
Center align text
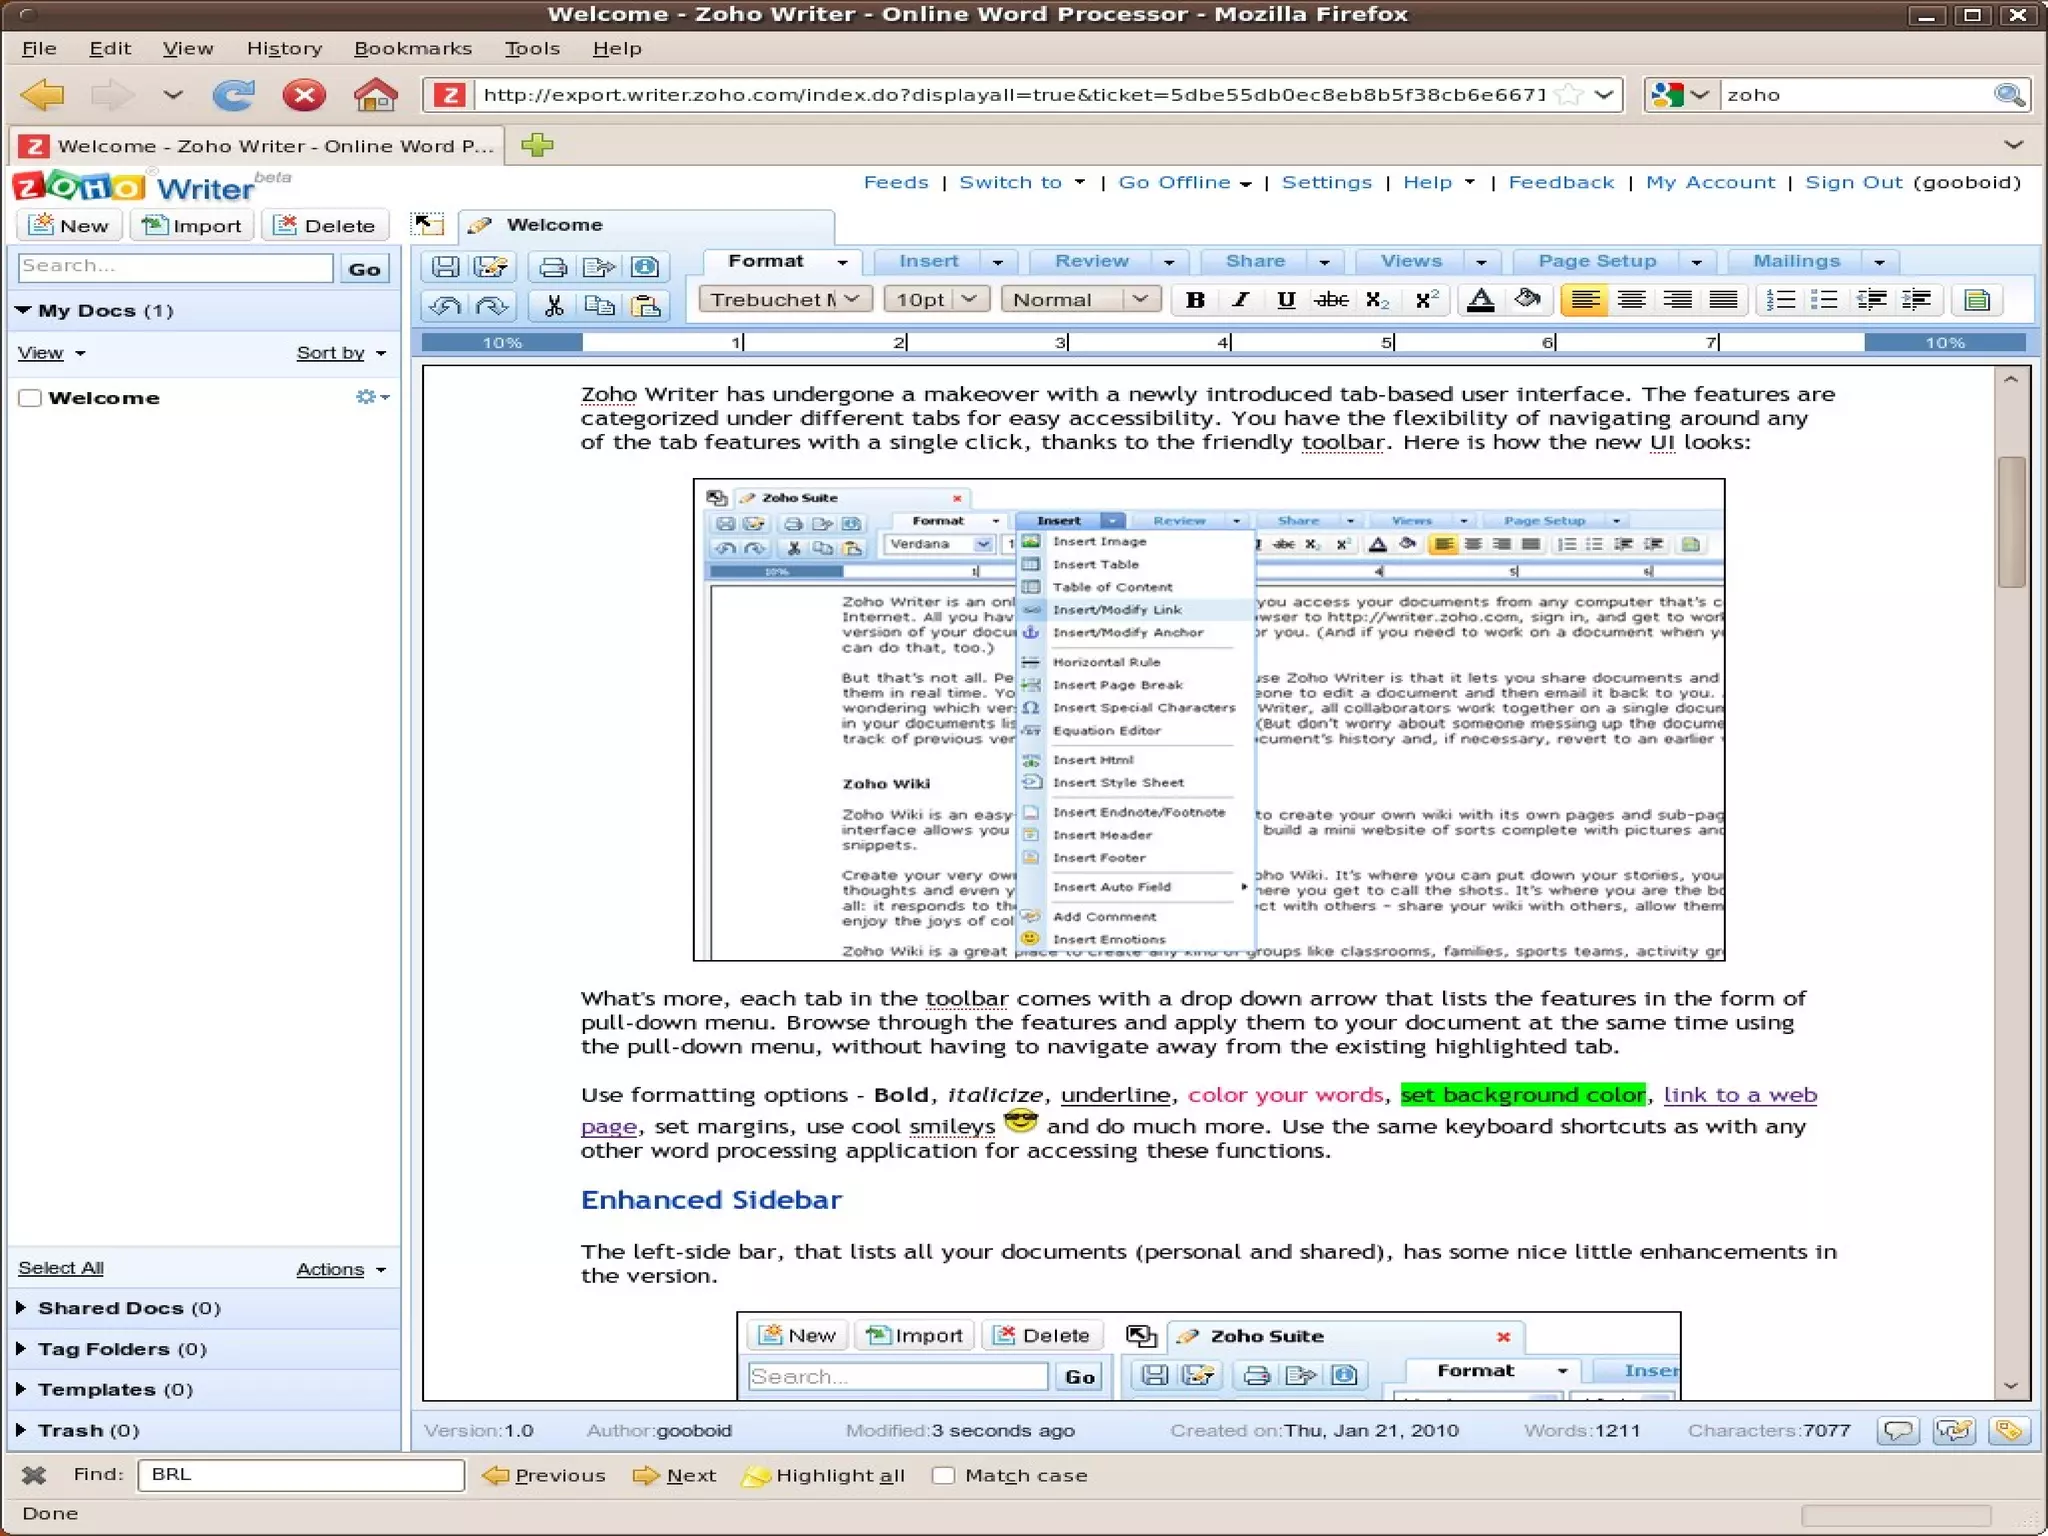click(x=1631, y=300)
